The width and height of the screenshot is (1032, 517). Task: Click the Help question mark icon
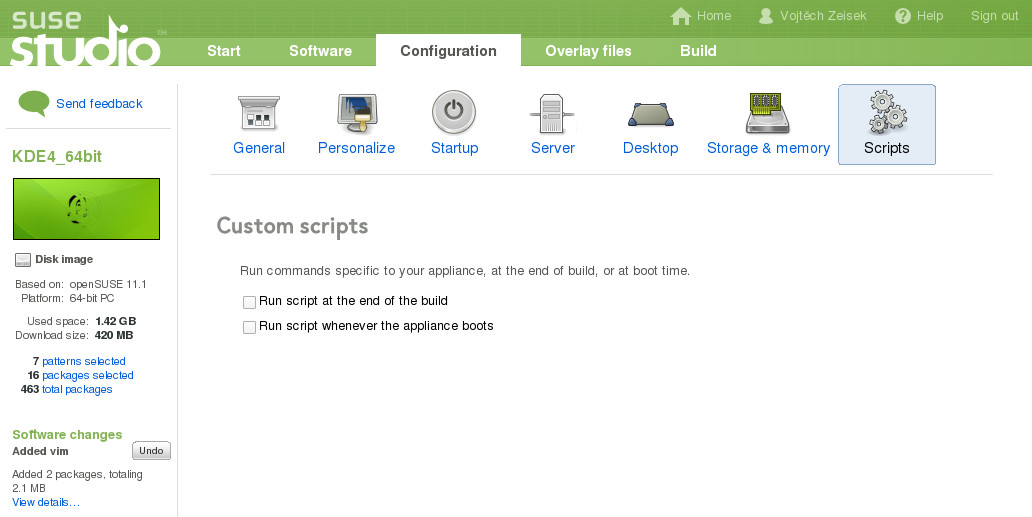pos(903,16)
